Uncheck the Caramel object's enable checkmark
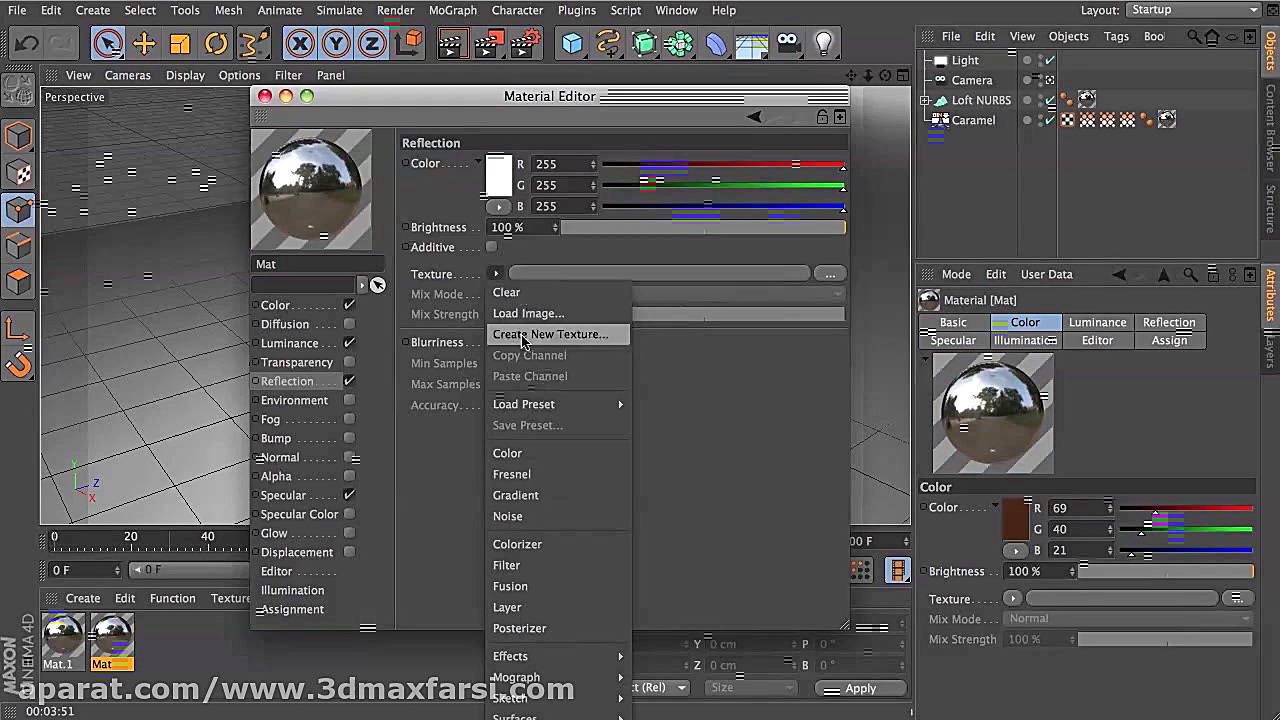This screenshot has height=720, width=1280. (x=1050, y=120)
